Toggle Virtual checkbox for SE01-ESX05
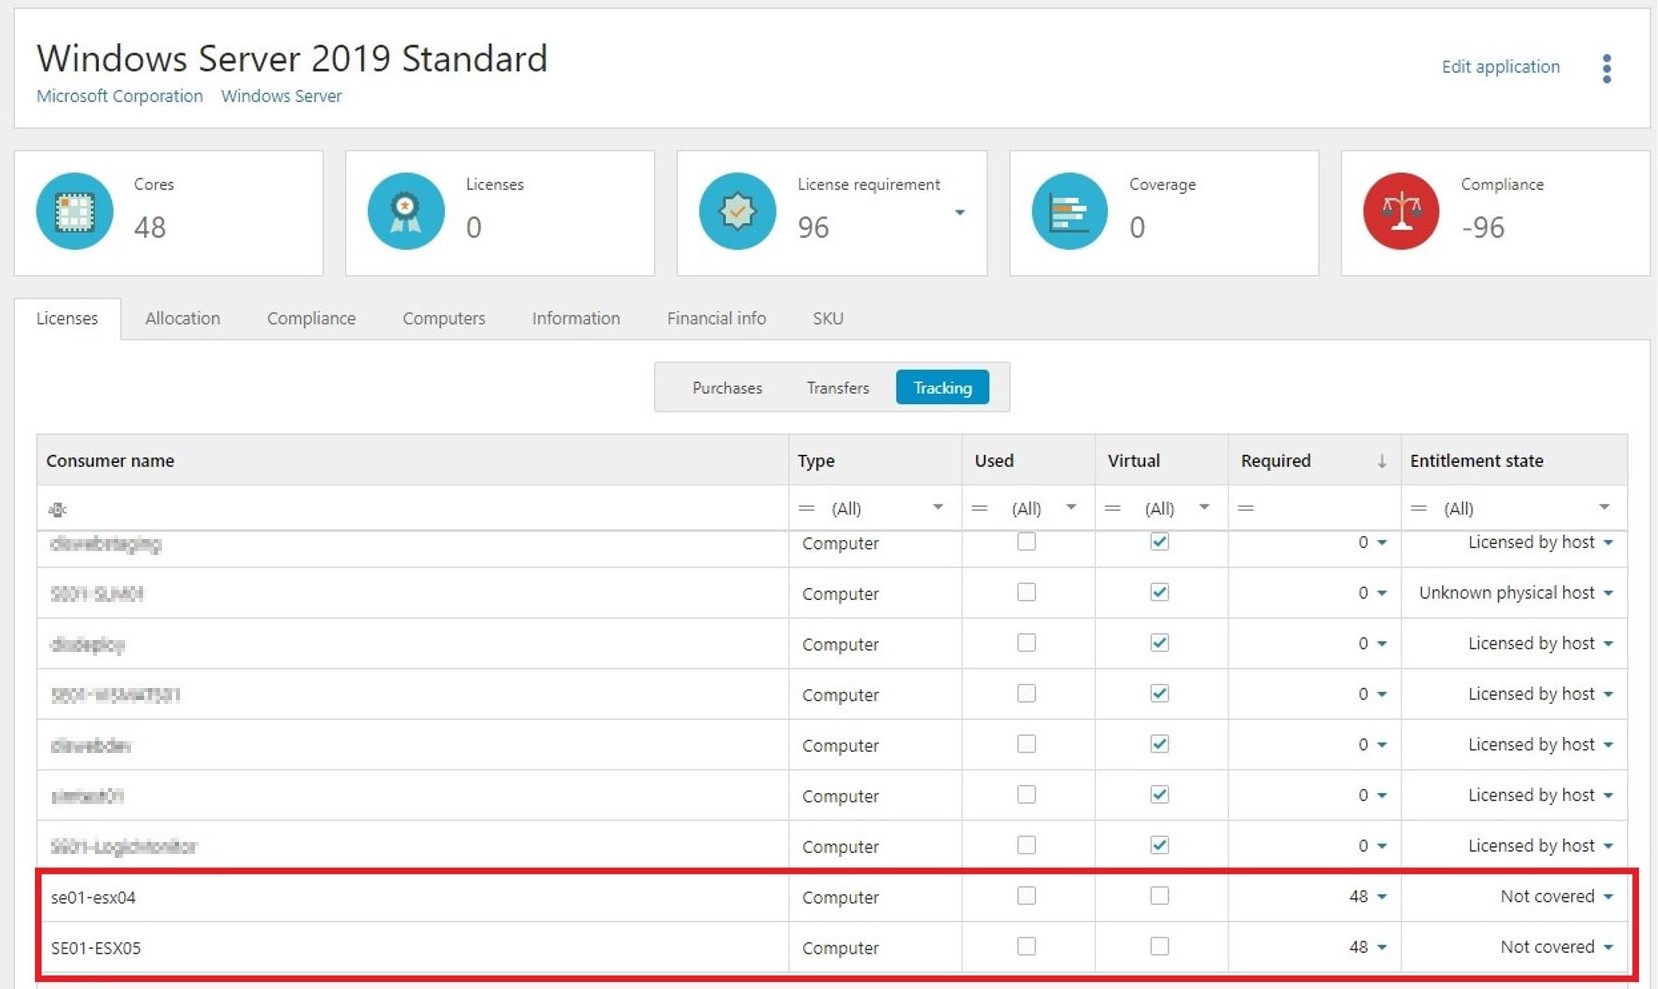This screenshot has height=989, width=1658. tap(1159, 946)
